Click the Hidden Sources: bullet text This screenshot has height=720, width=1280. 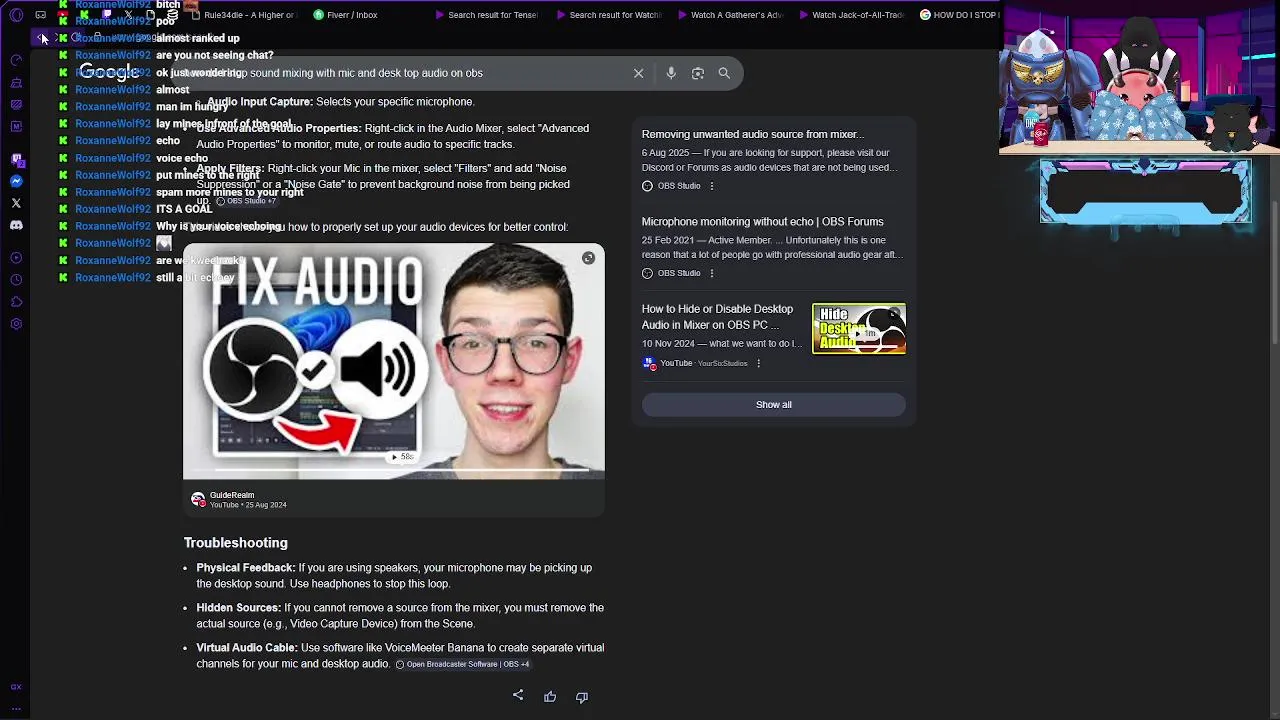pos(239,608)
